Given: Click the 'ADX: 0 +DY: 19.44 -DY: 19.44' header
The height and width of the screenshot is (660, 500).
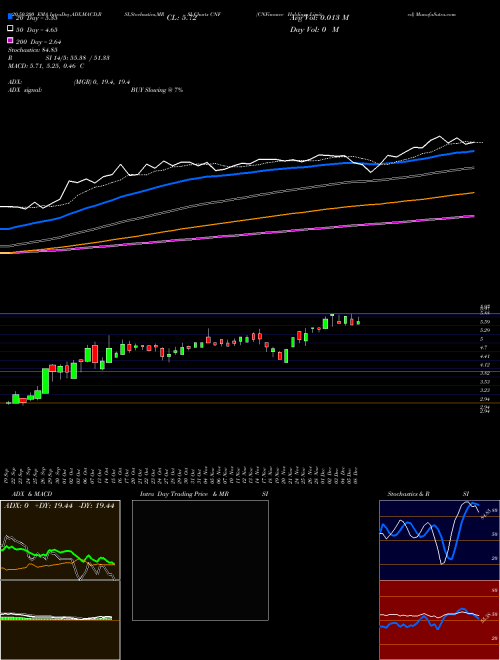Looking at the screenshot, I should pos(59,506).
